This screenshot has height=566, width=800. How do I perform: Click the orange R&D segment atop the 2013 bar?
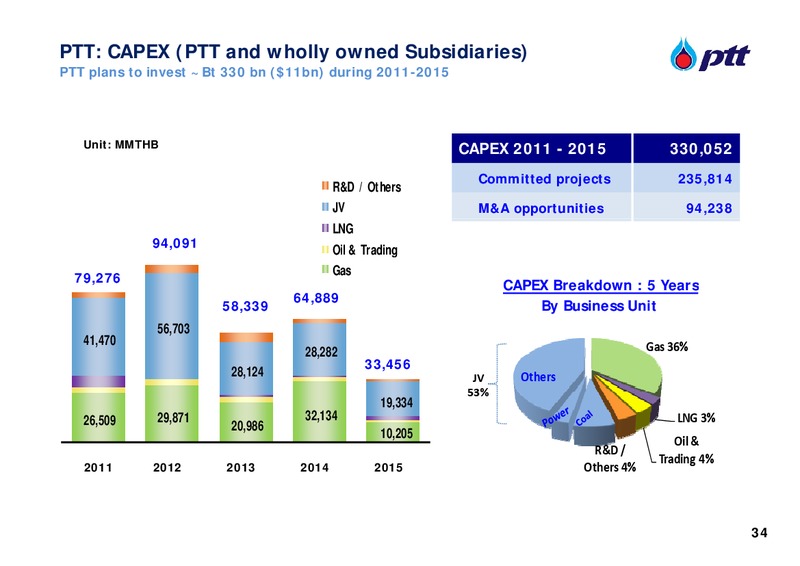(x=246, y=337)
